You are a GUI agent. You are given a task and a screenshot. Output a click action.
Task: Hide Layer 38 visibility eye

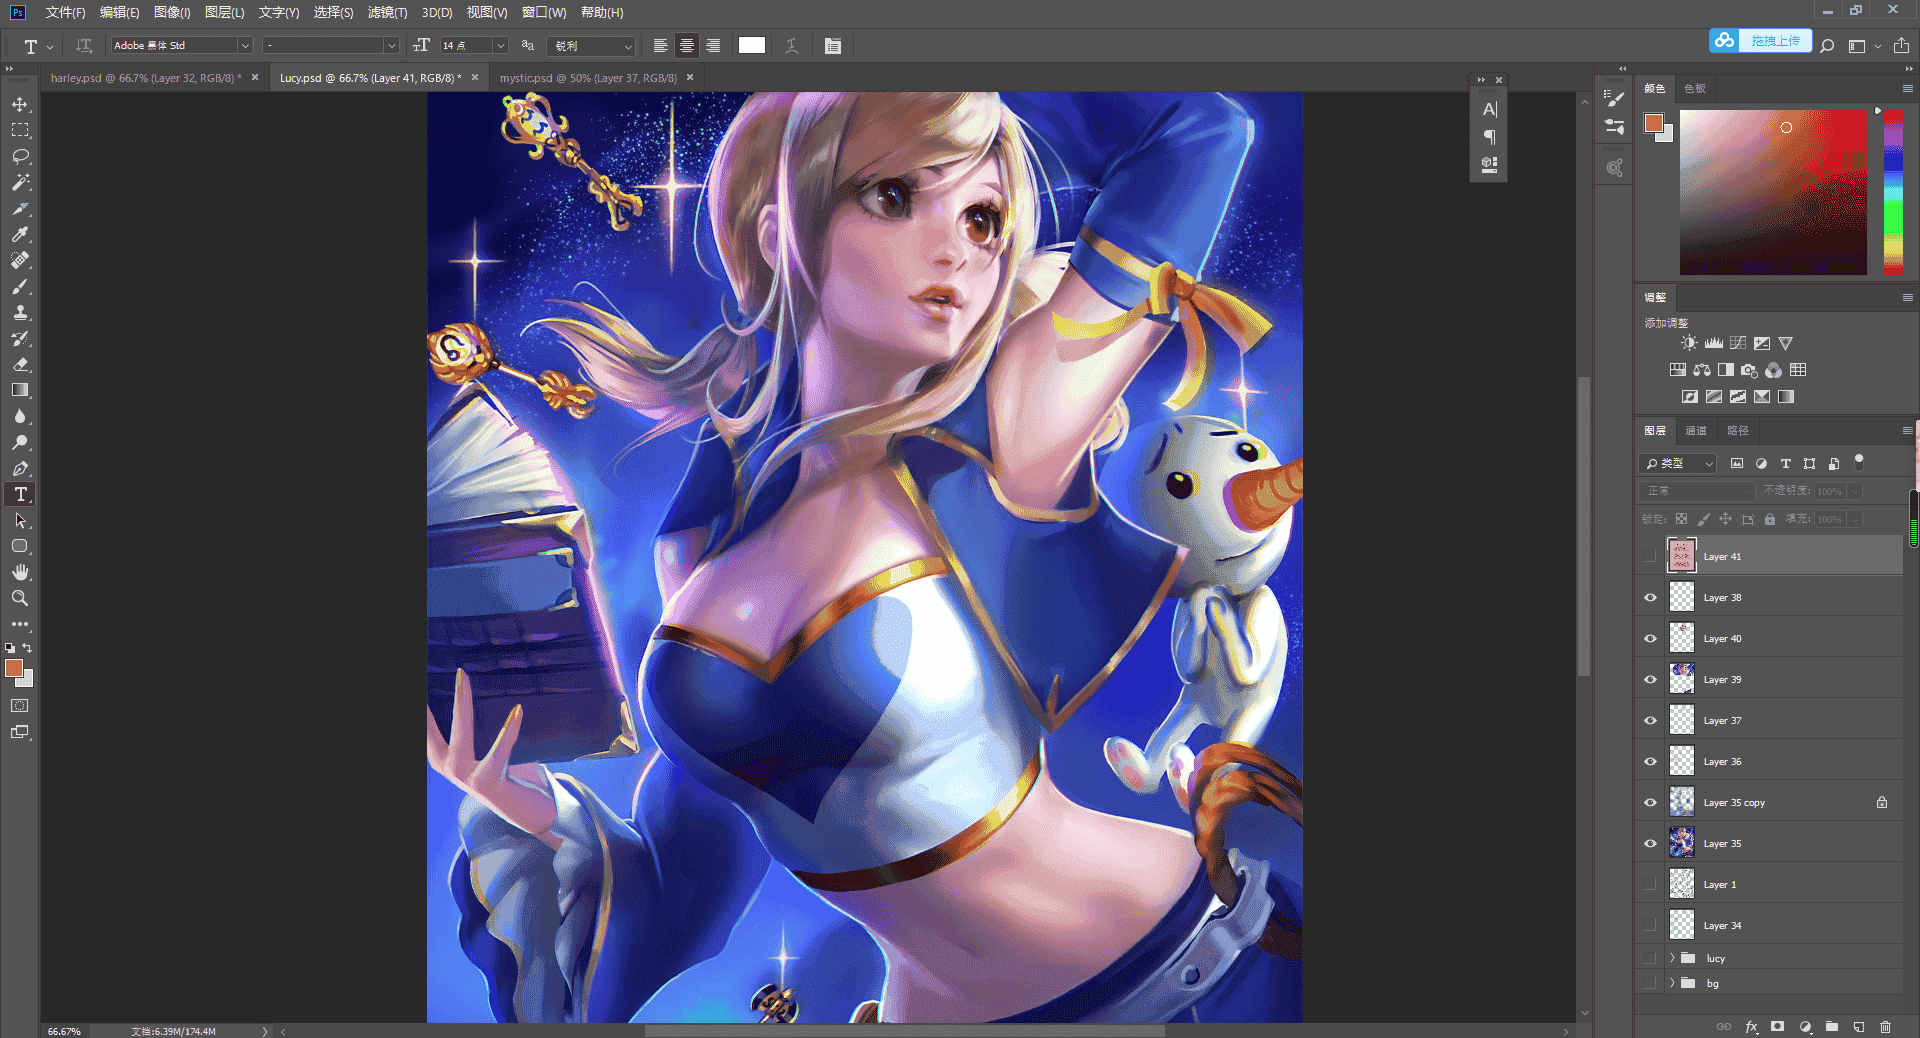(x=1650, y=597)
